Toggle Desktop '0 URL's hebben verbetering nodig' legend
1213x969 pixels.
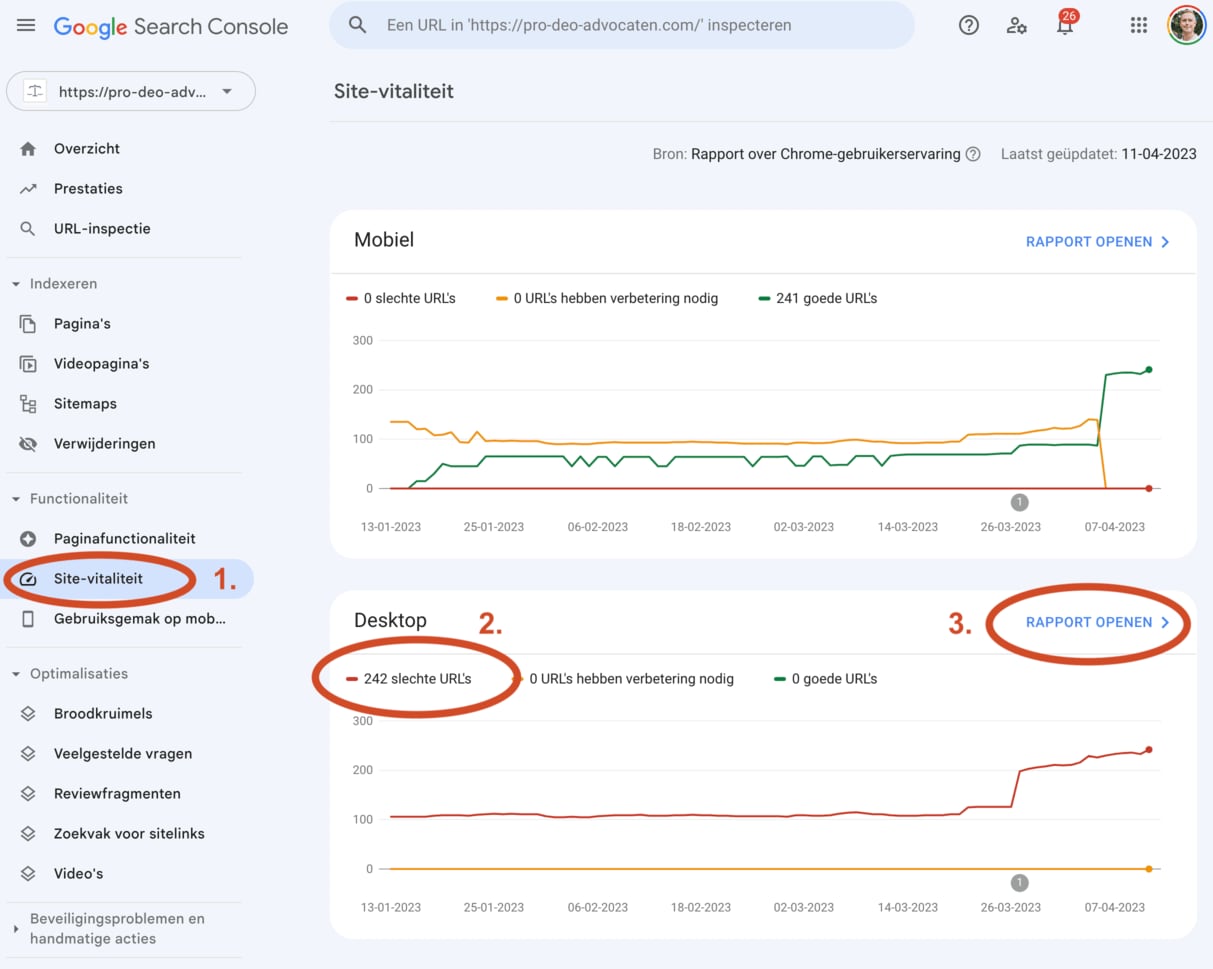click(623, 679)
